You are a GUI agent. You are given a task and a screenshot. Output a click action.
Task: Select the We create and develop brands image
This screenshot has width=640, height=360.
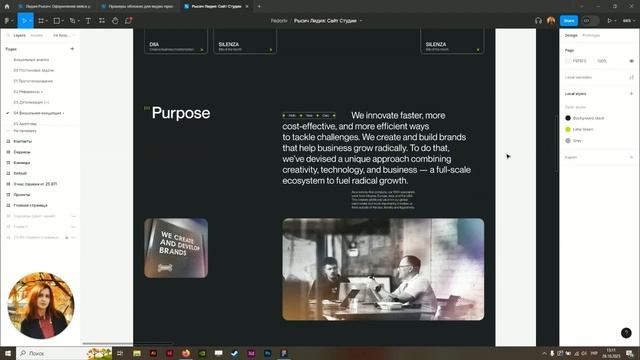tap(176, 248)
